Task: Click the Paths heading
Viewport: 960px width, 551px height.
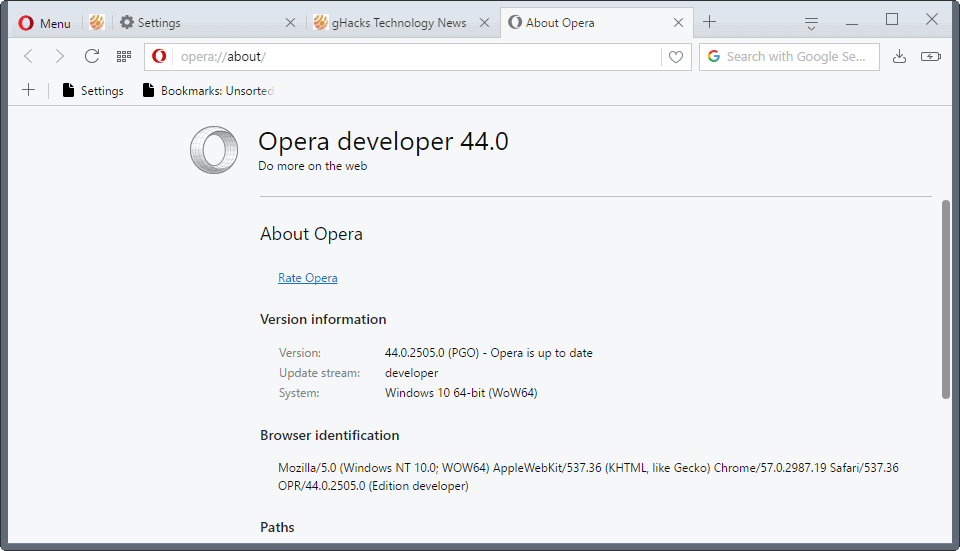Action: [x=277, y=527]
